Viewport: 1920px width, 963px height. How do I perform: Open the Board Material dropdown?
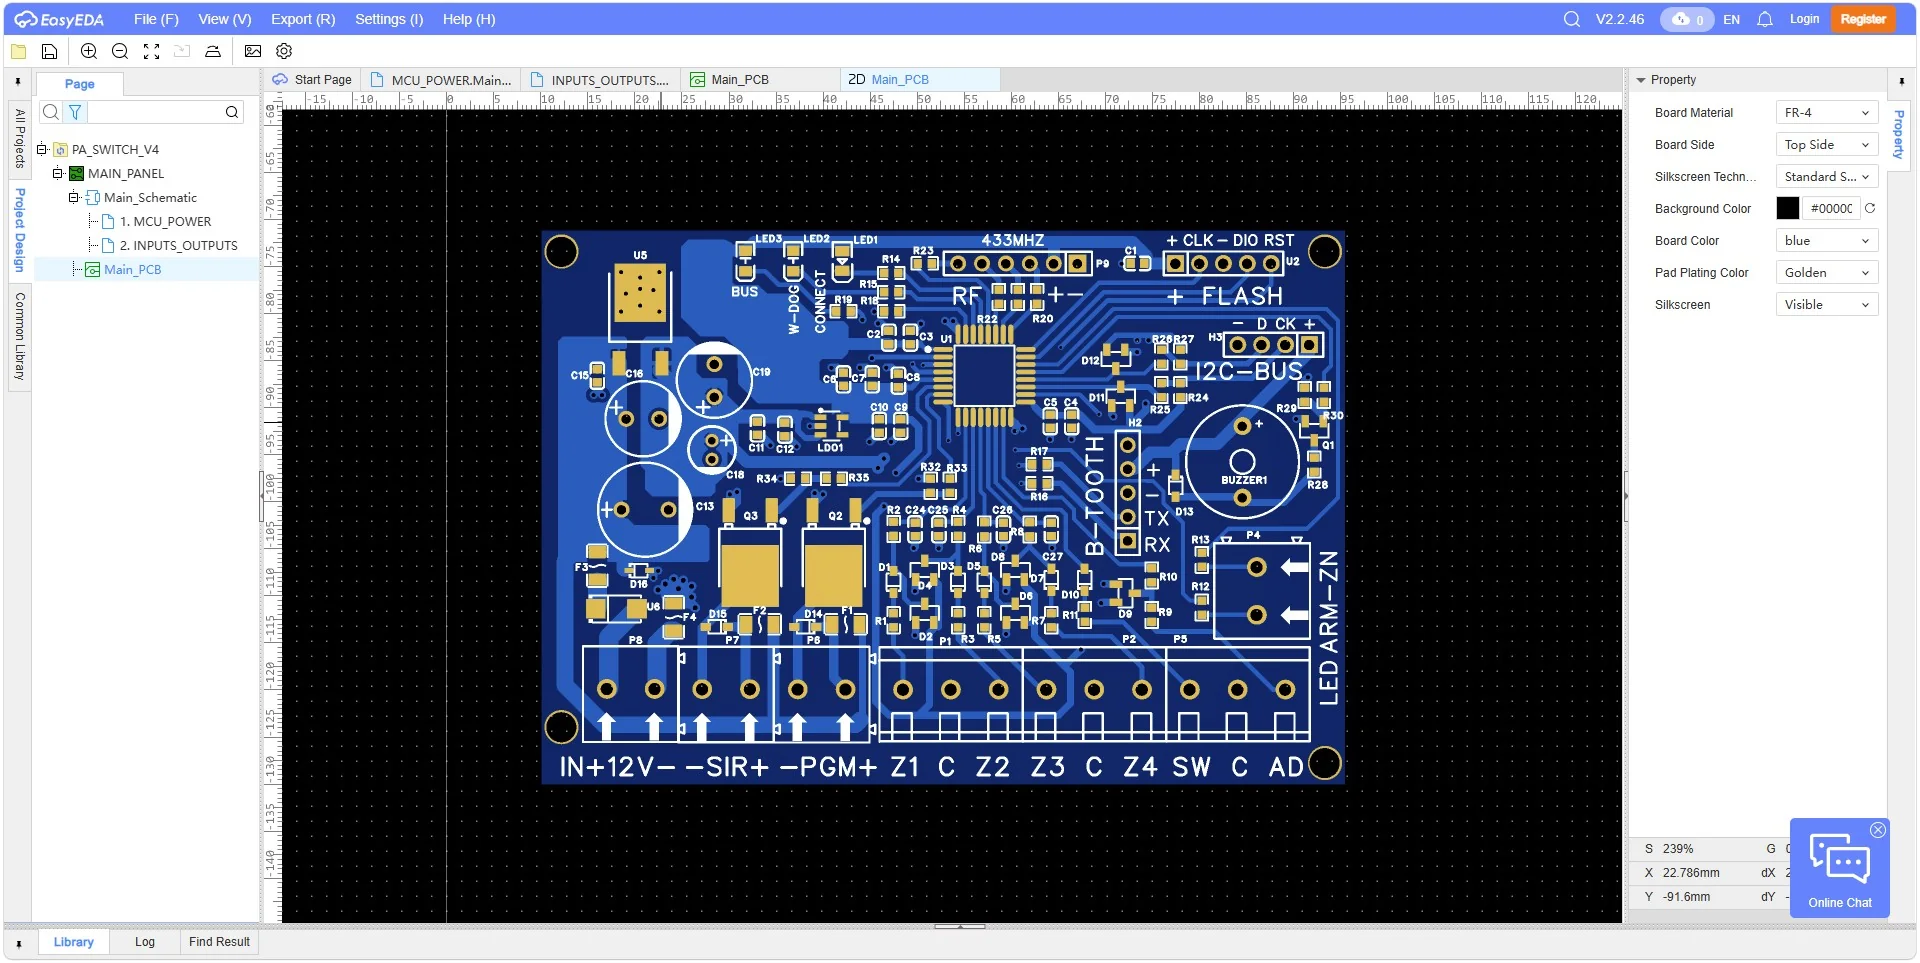tap(1825, 112)
